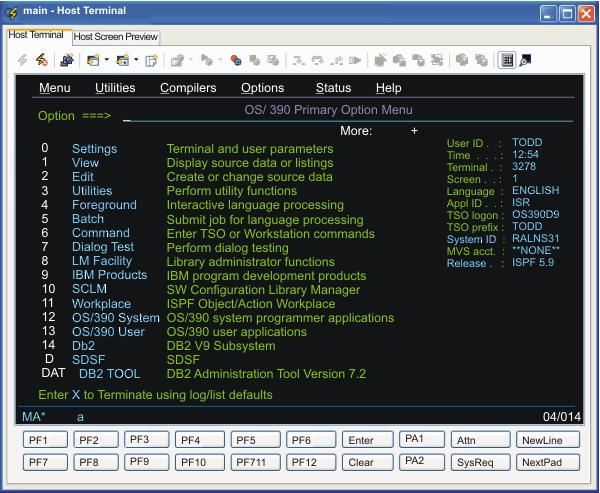Open the Compilers menu in the terminal

point(188,88)
